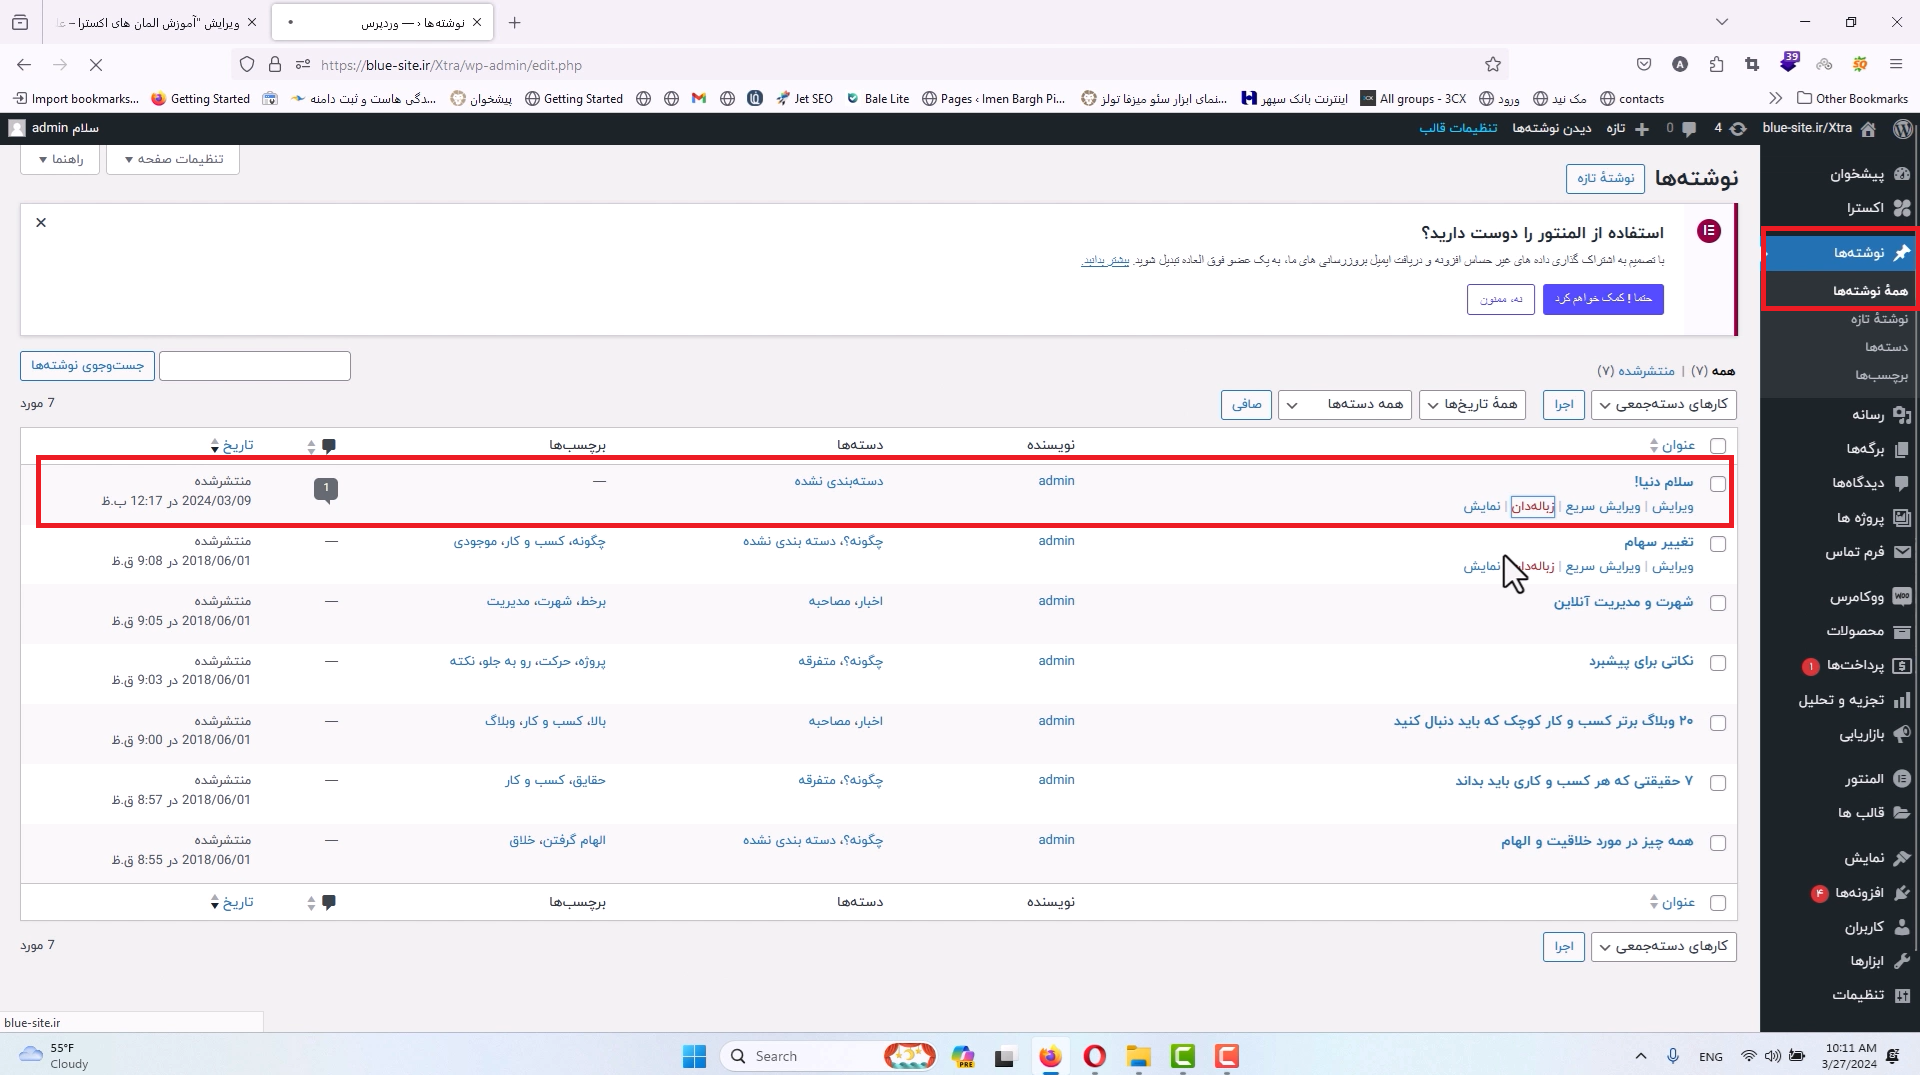Open تجزیه و تحلیل analytics in sidebar

1840,700
